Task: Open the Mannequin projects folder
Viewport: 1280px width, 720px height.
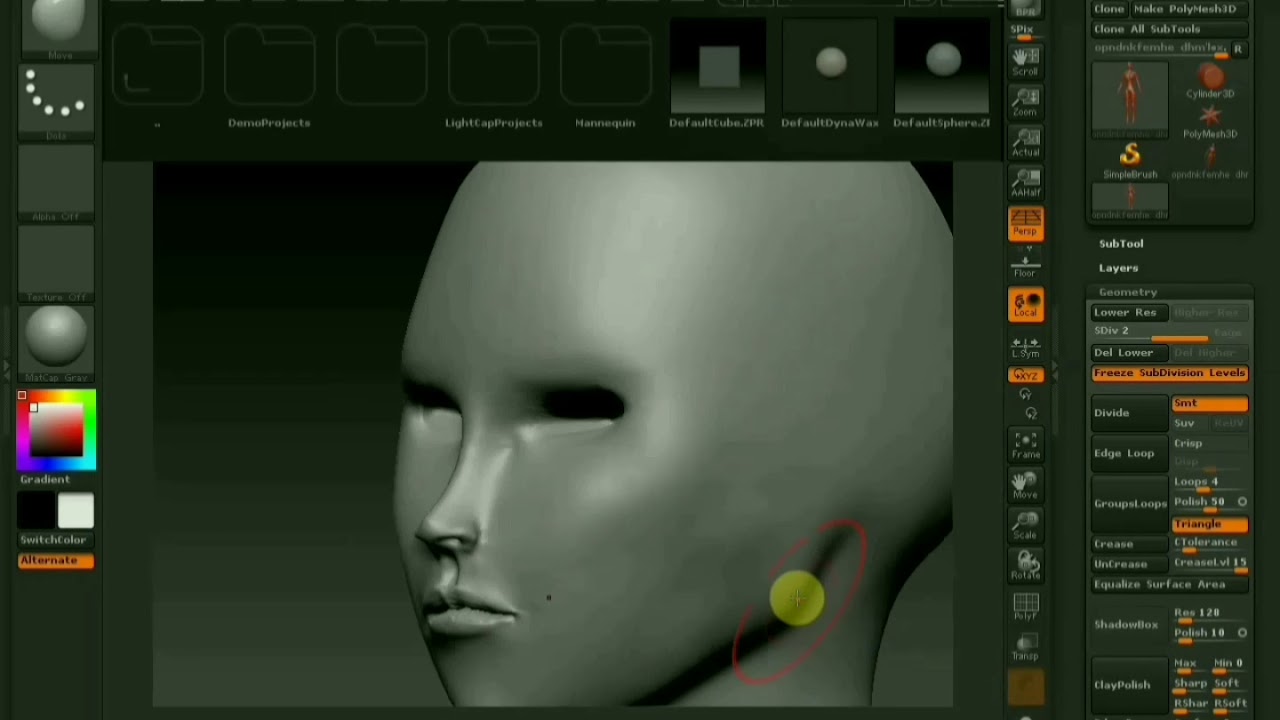Action: click(605, 82)
